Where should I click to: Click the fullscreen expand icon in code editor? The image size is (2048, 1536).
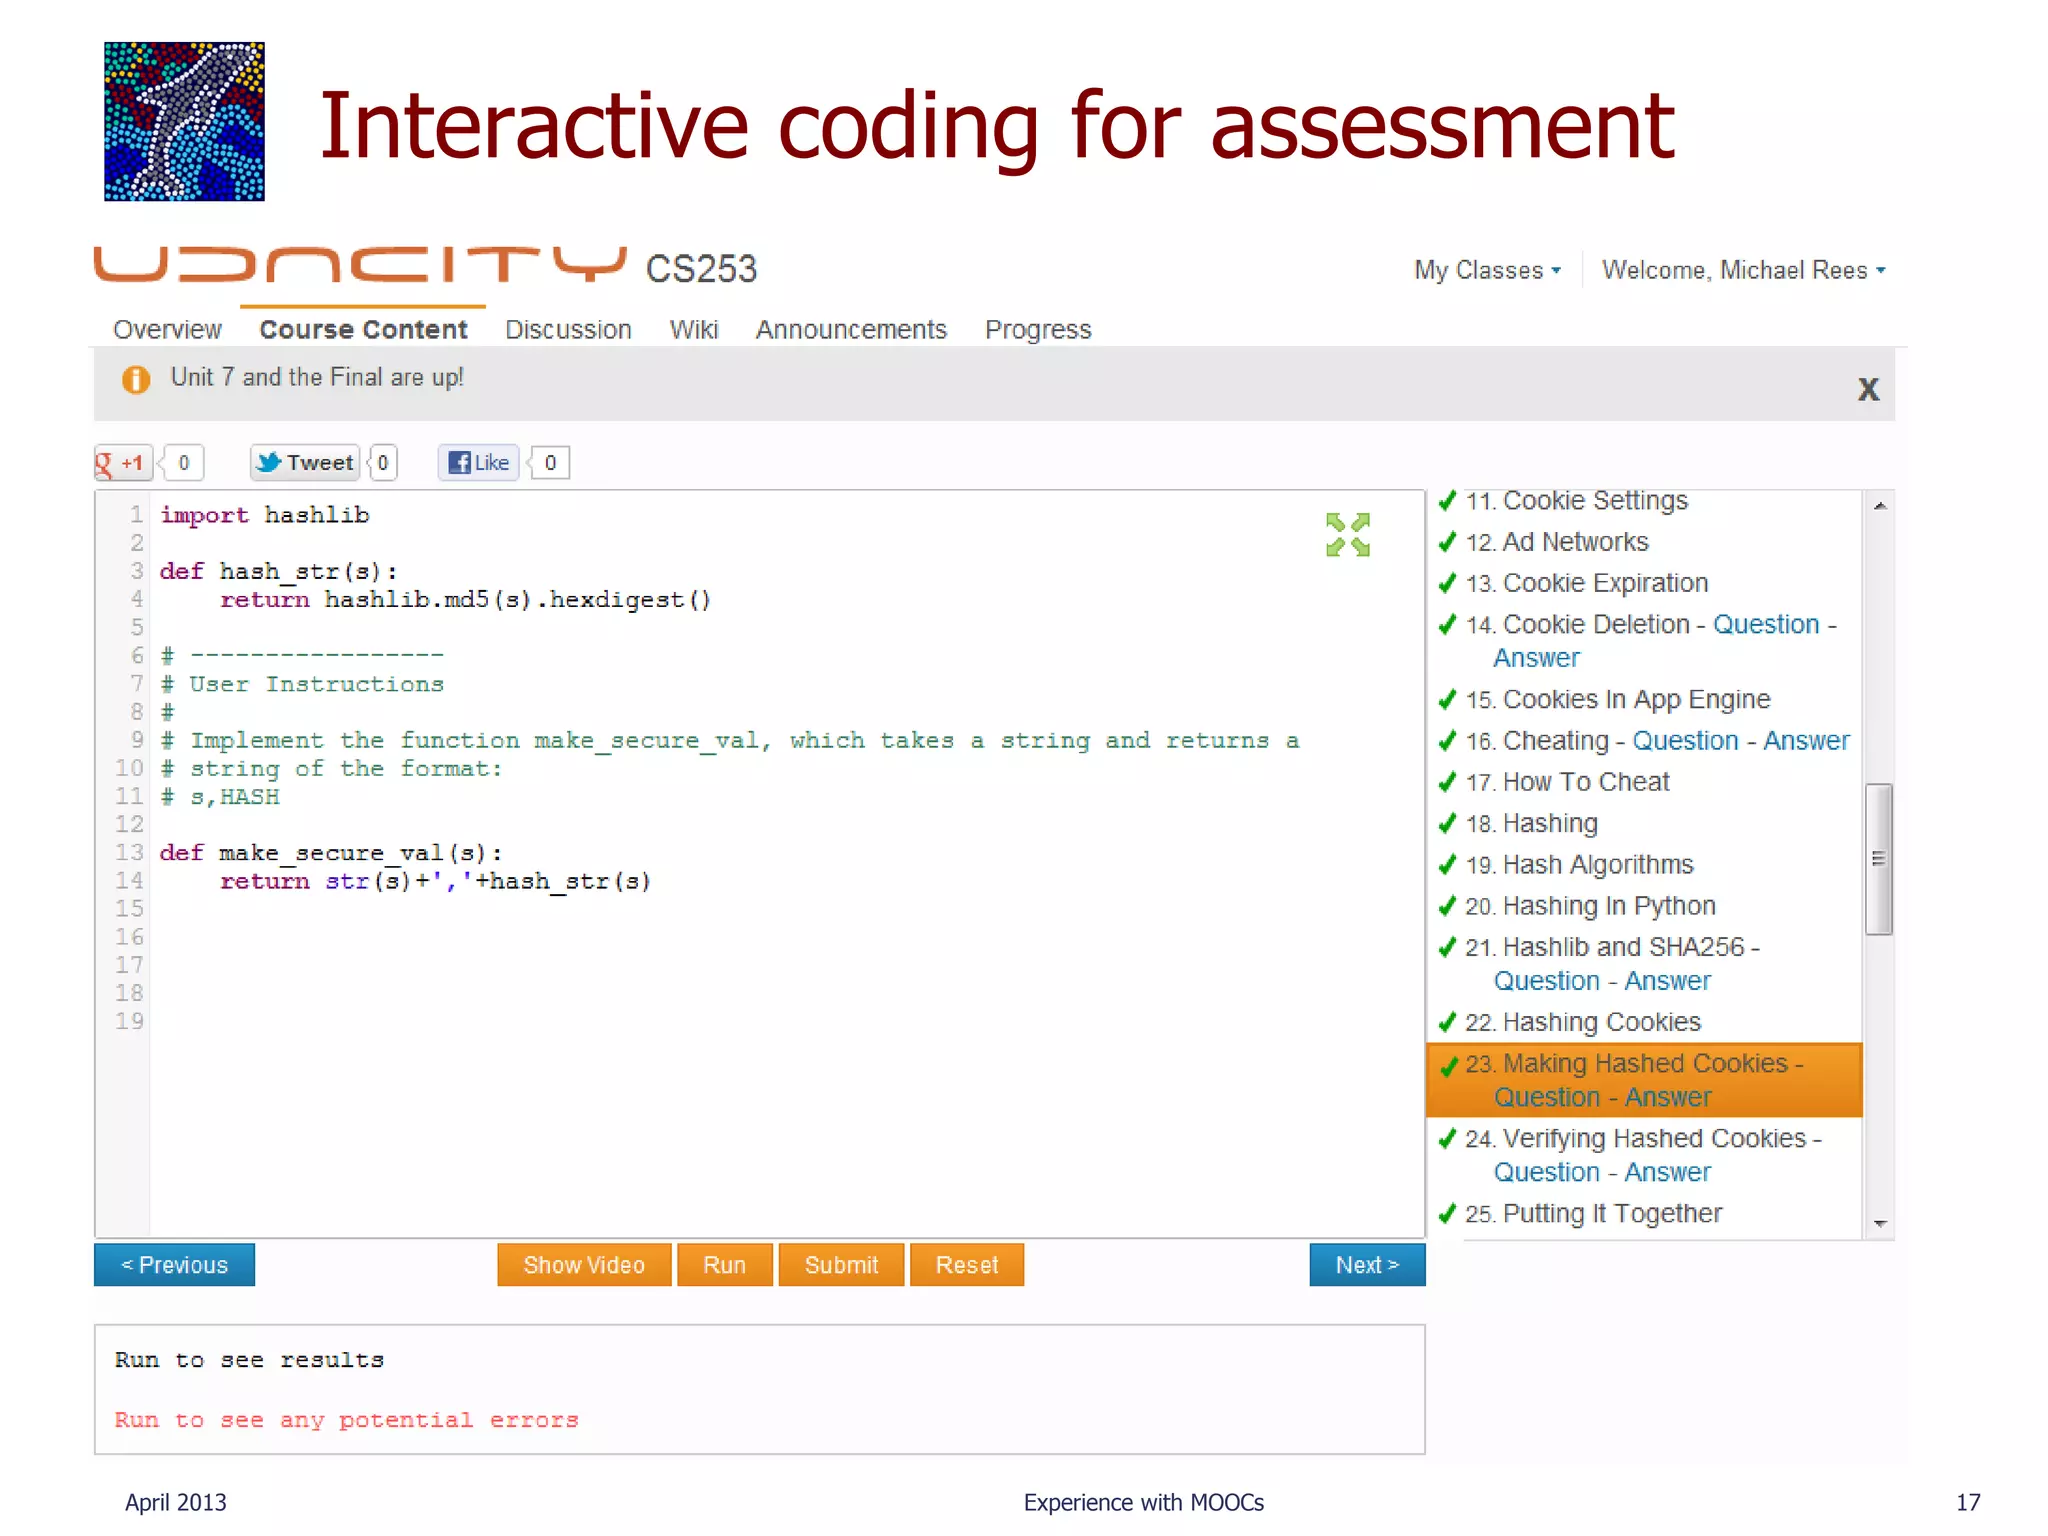click(1347, 535)
